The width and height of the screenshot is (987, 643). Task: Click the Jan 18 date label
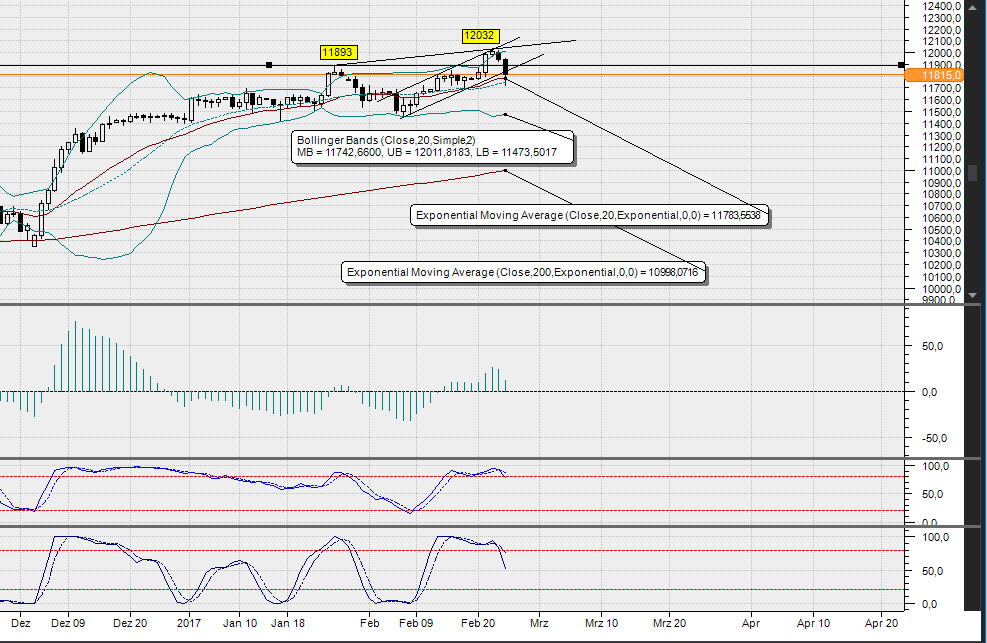[288, 623]
